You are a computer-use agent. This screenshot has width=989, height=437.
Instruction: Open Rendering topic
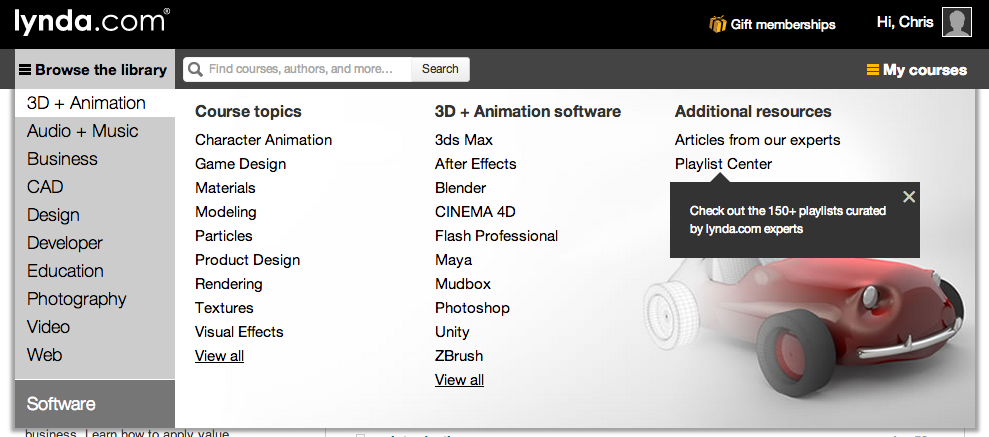(x=228, y=284)
